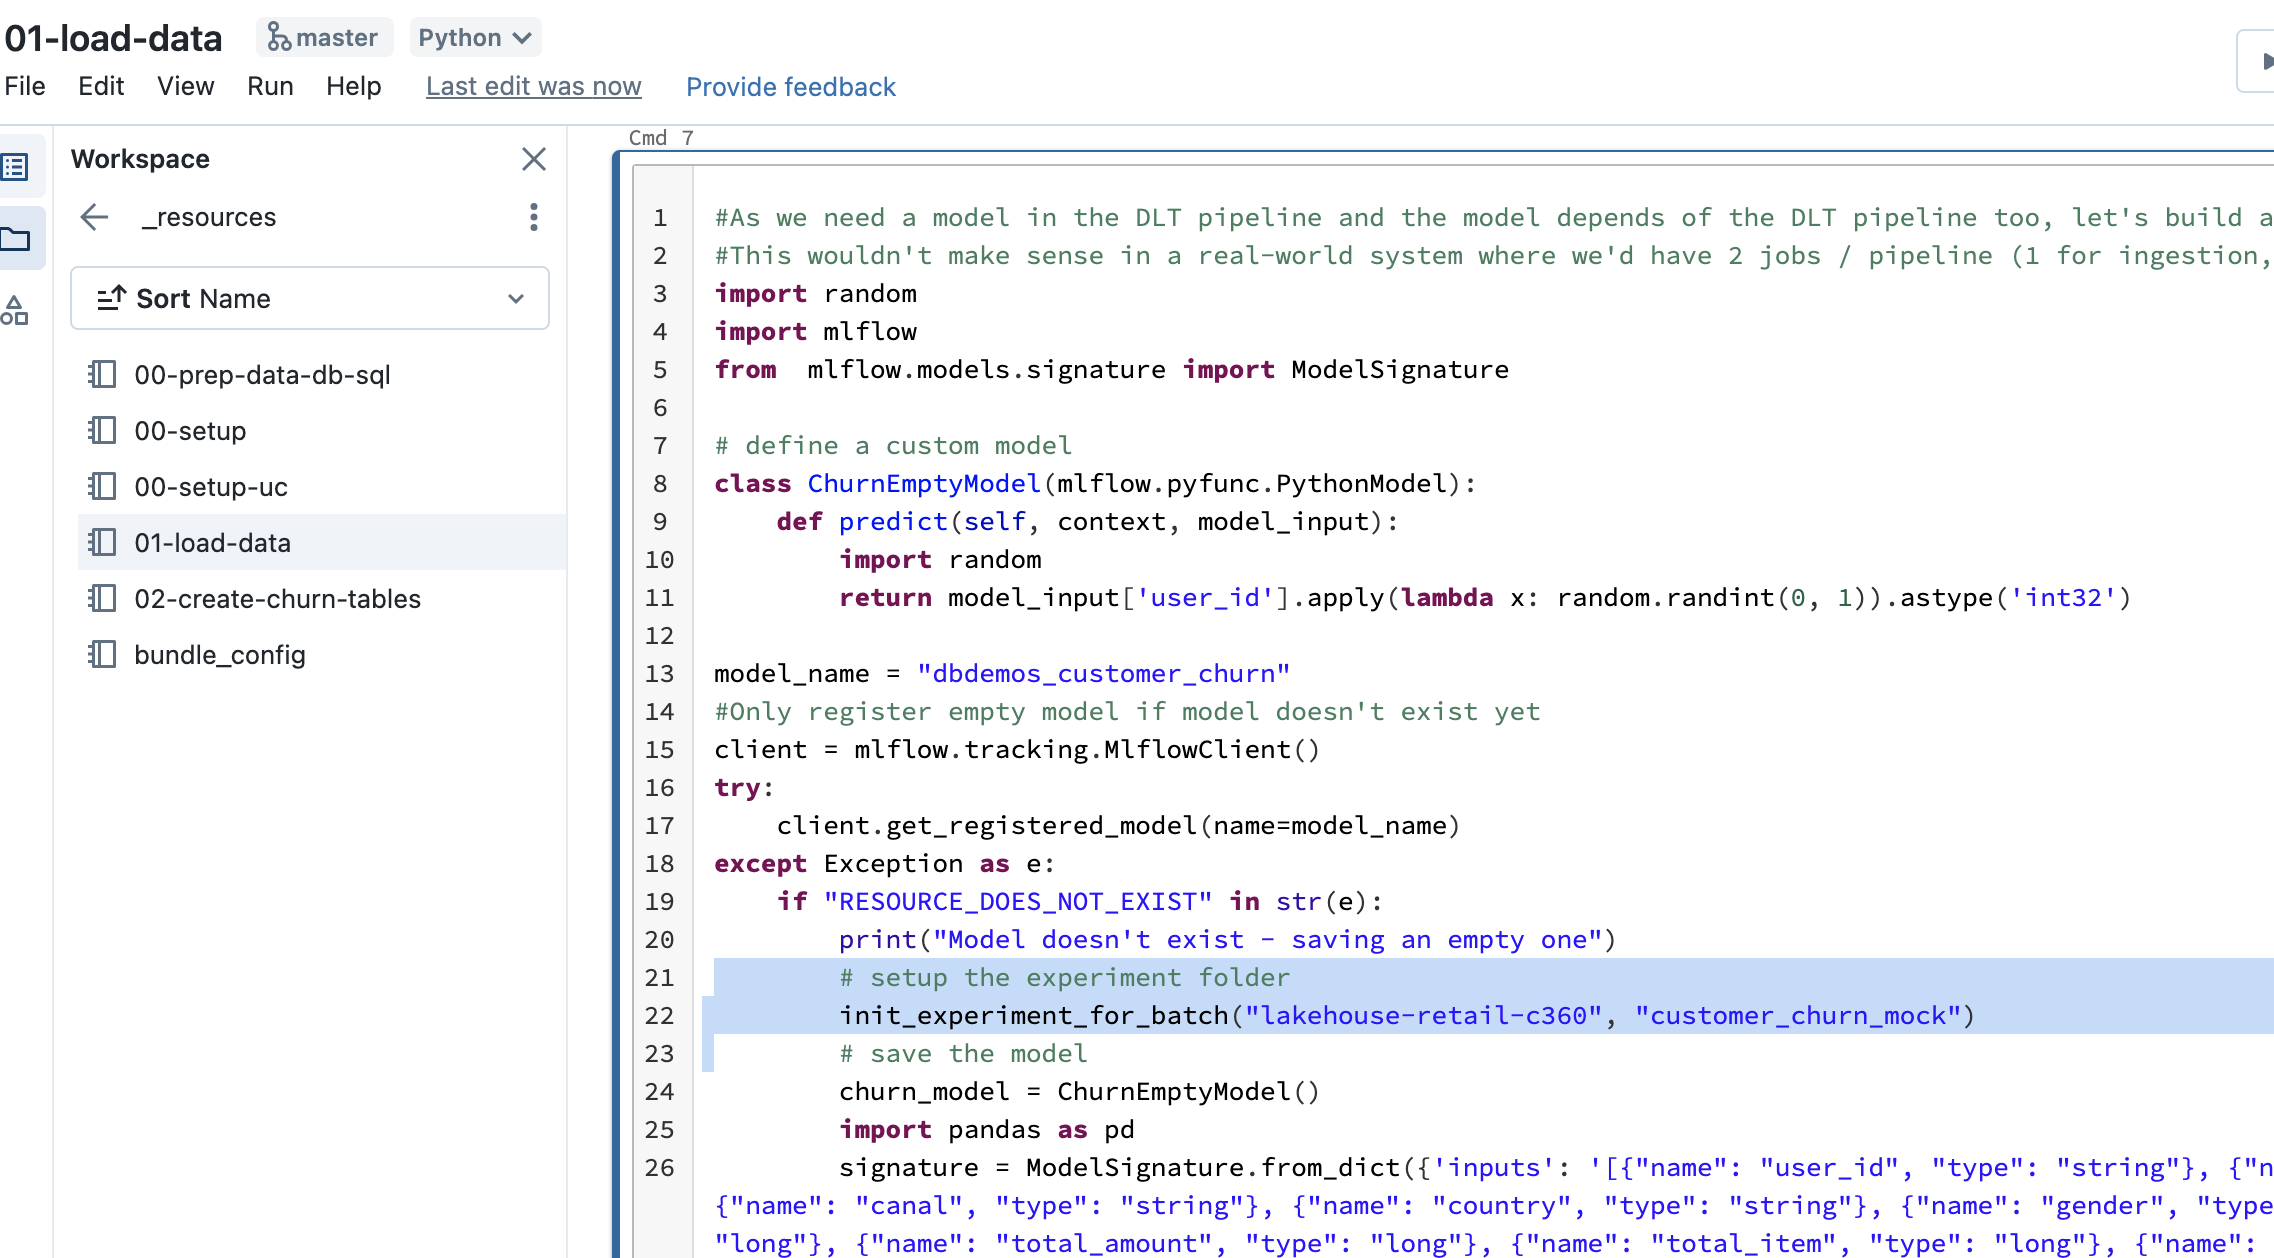This screenshot has height=1258, width=2274.
Task: Open the File menu
Action: click(25, 86)
